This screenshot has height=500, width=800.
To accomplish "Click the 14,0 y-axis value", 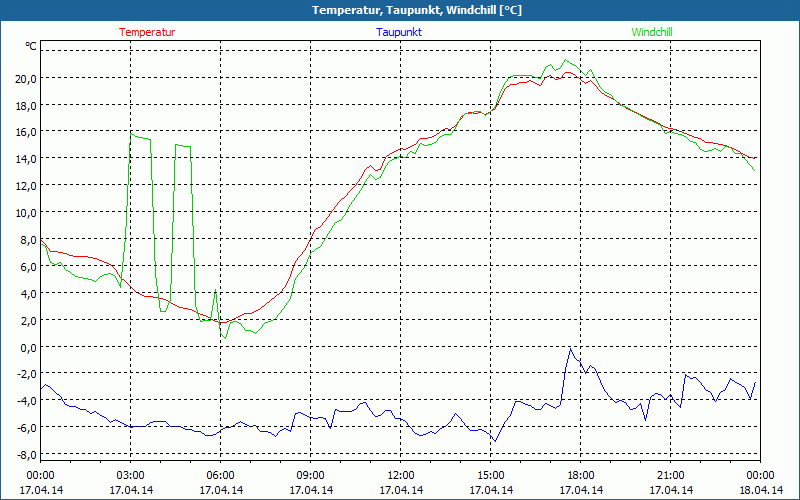I will click(26, 159).
